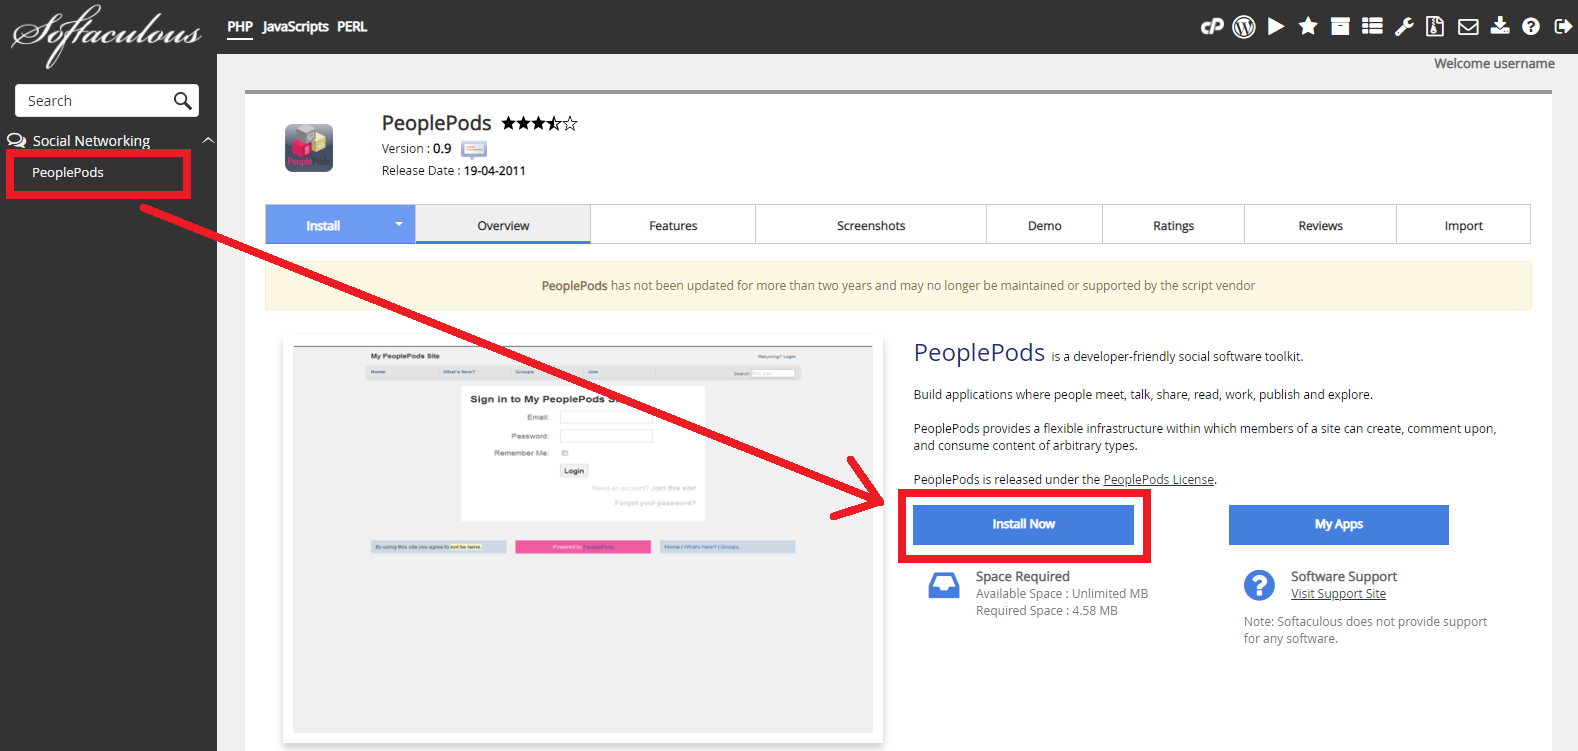
Task: Click the PeoplePods title next to the stars
Action: point(436,123)
